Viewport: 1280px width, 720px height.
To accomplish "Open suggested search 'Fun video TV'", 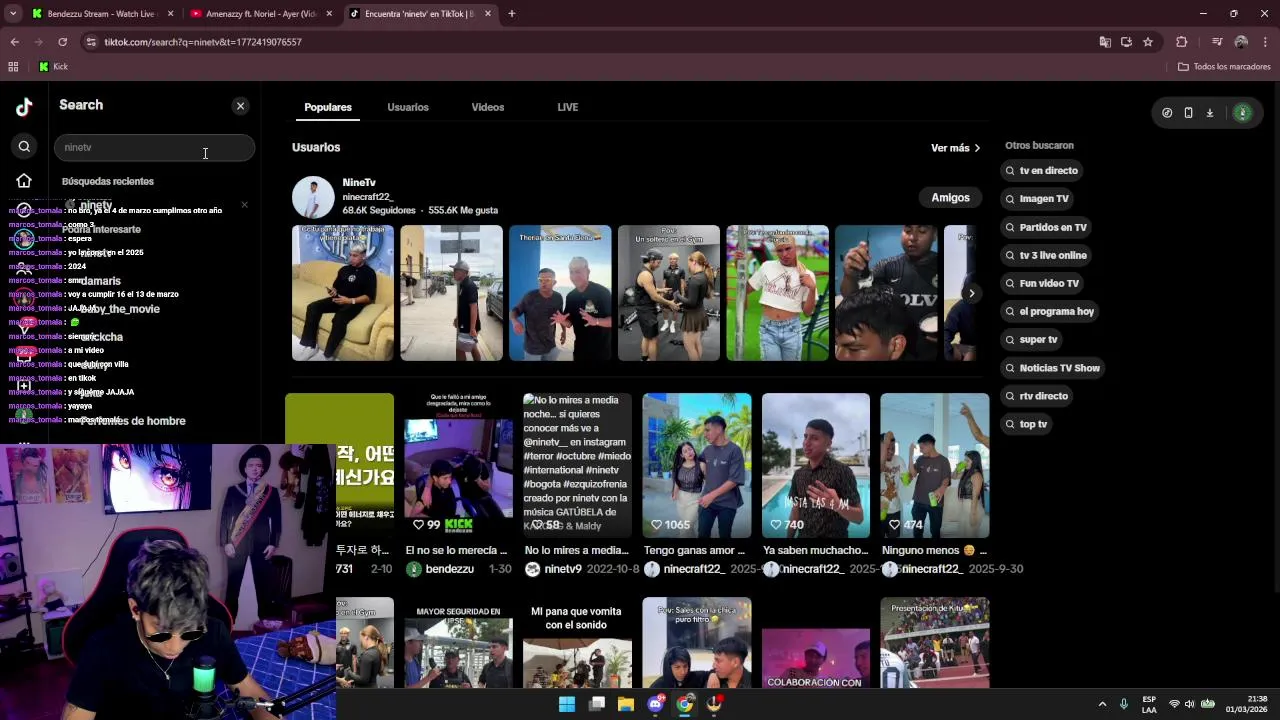I will click(1043, 283).
